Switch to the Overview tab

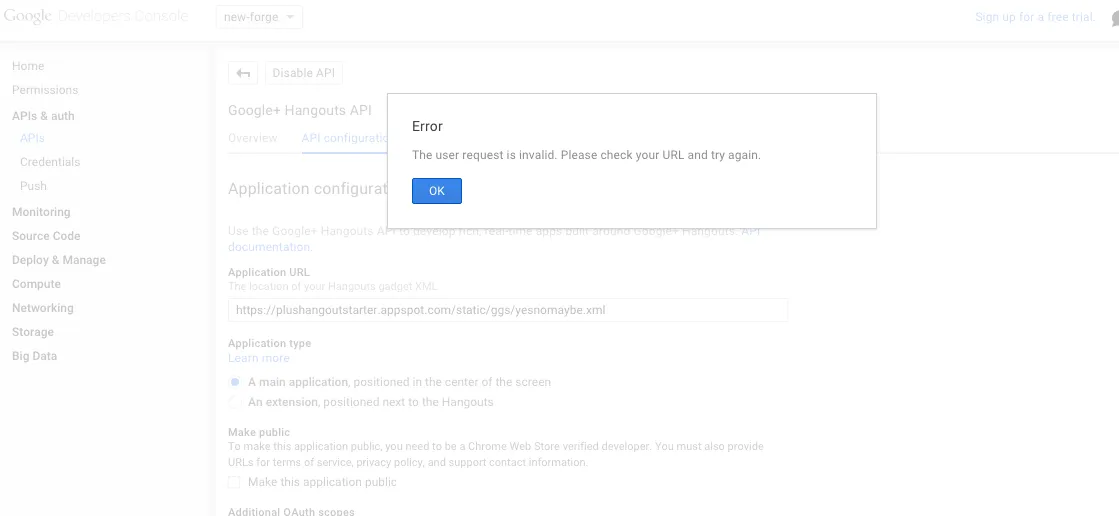pos(253,138)
